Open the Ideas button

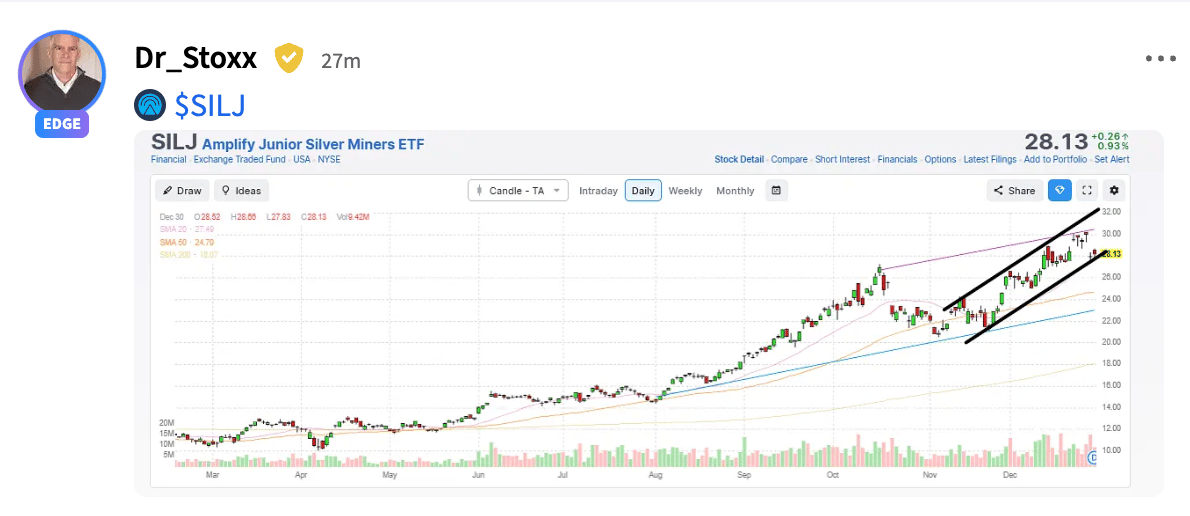[x=241, y=190]
